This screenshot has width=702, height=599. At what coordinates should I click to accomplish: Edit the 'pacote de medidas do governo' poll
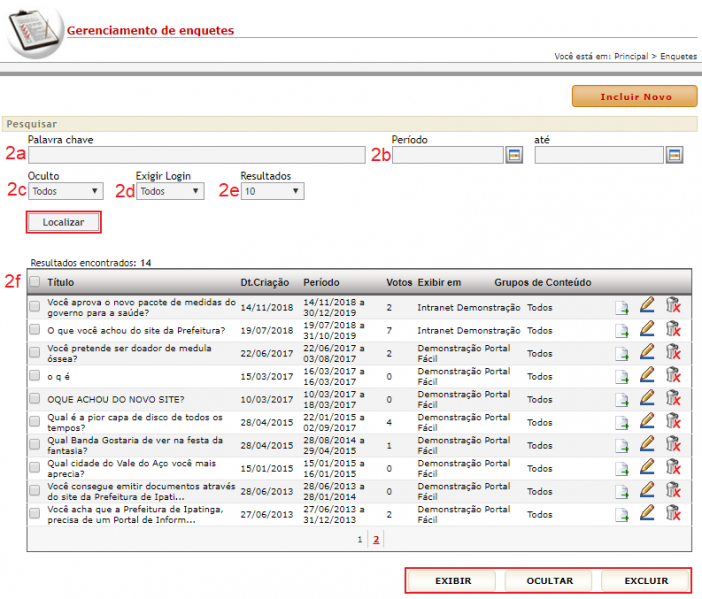click(647, 305)
